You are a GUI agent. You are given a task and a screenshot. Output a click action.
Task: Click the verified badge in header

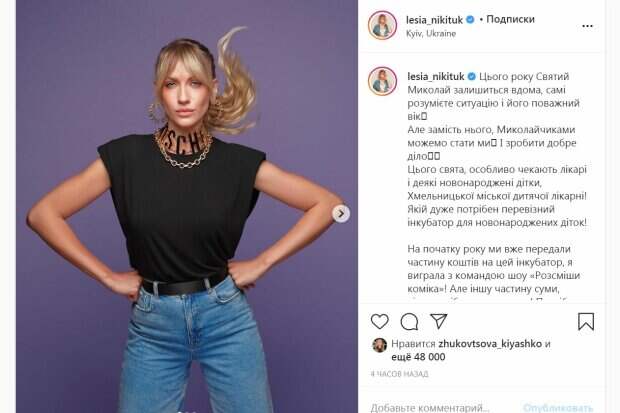tap(470, 19)
